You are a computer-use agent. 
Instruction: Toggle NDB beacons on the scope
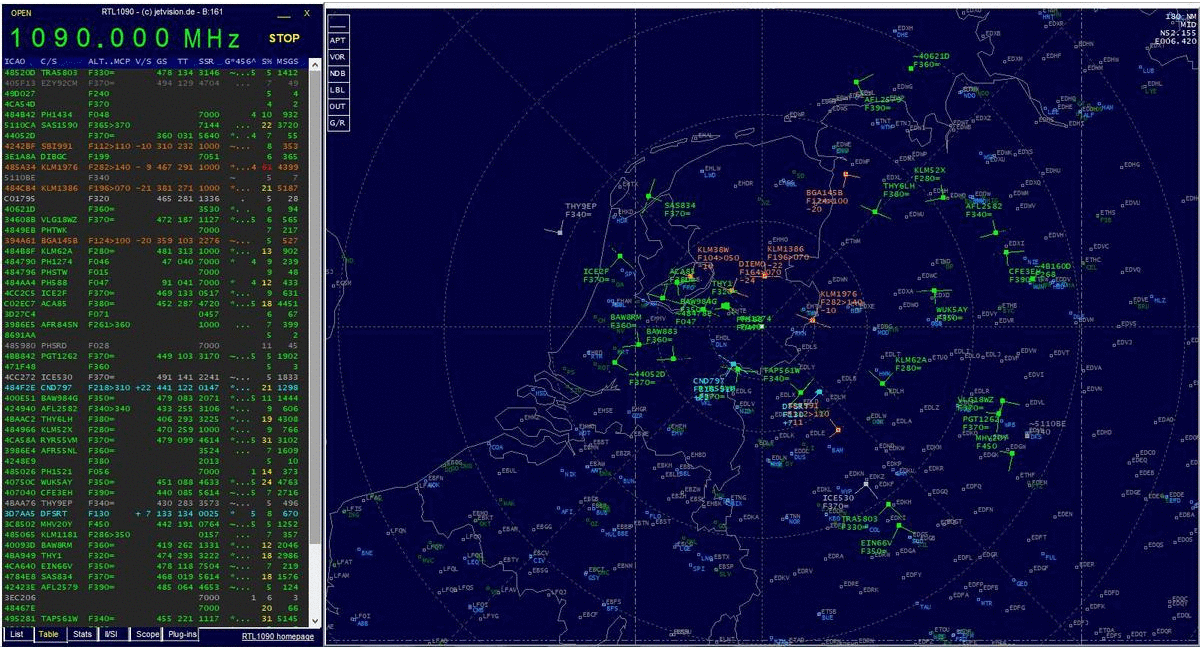coord(338,73)
